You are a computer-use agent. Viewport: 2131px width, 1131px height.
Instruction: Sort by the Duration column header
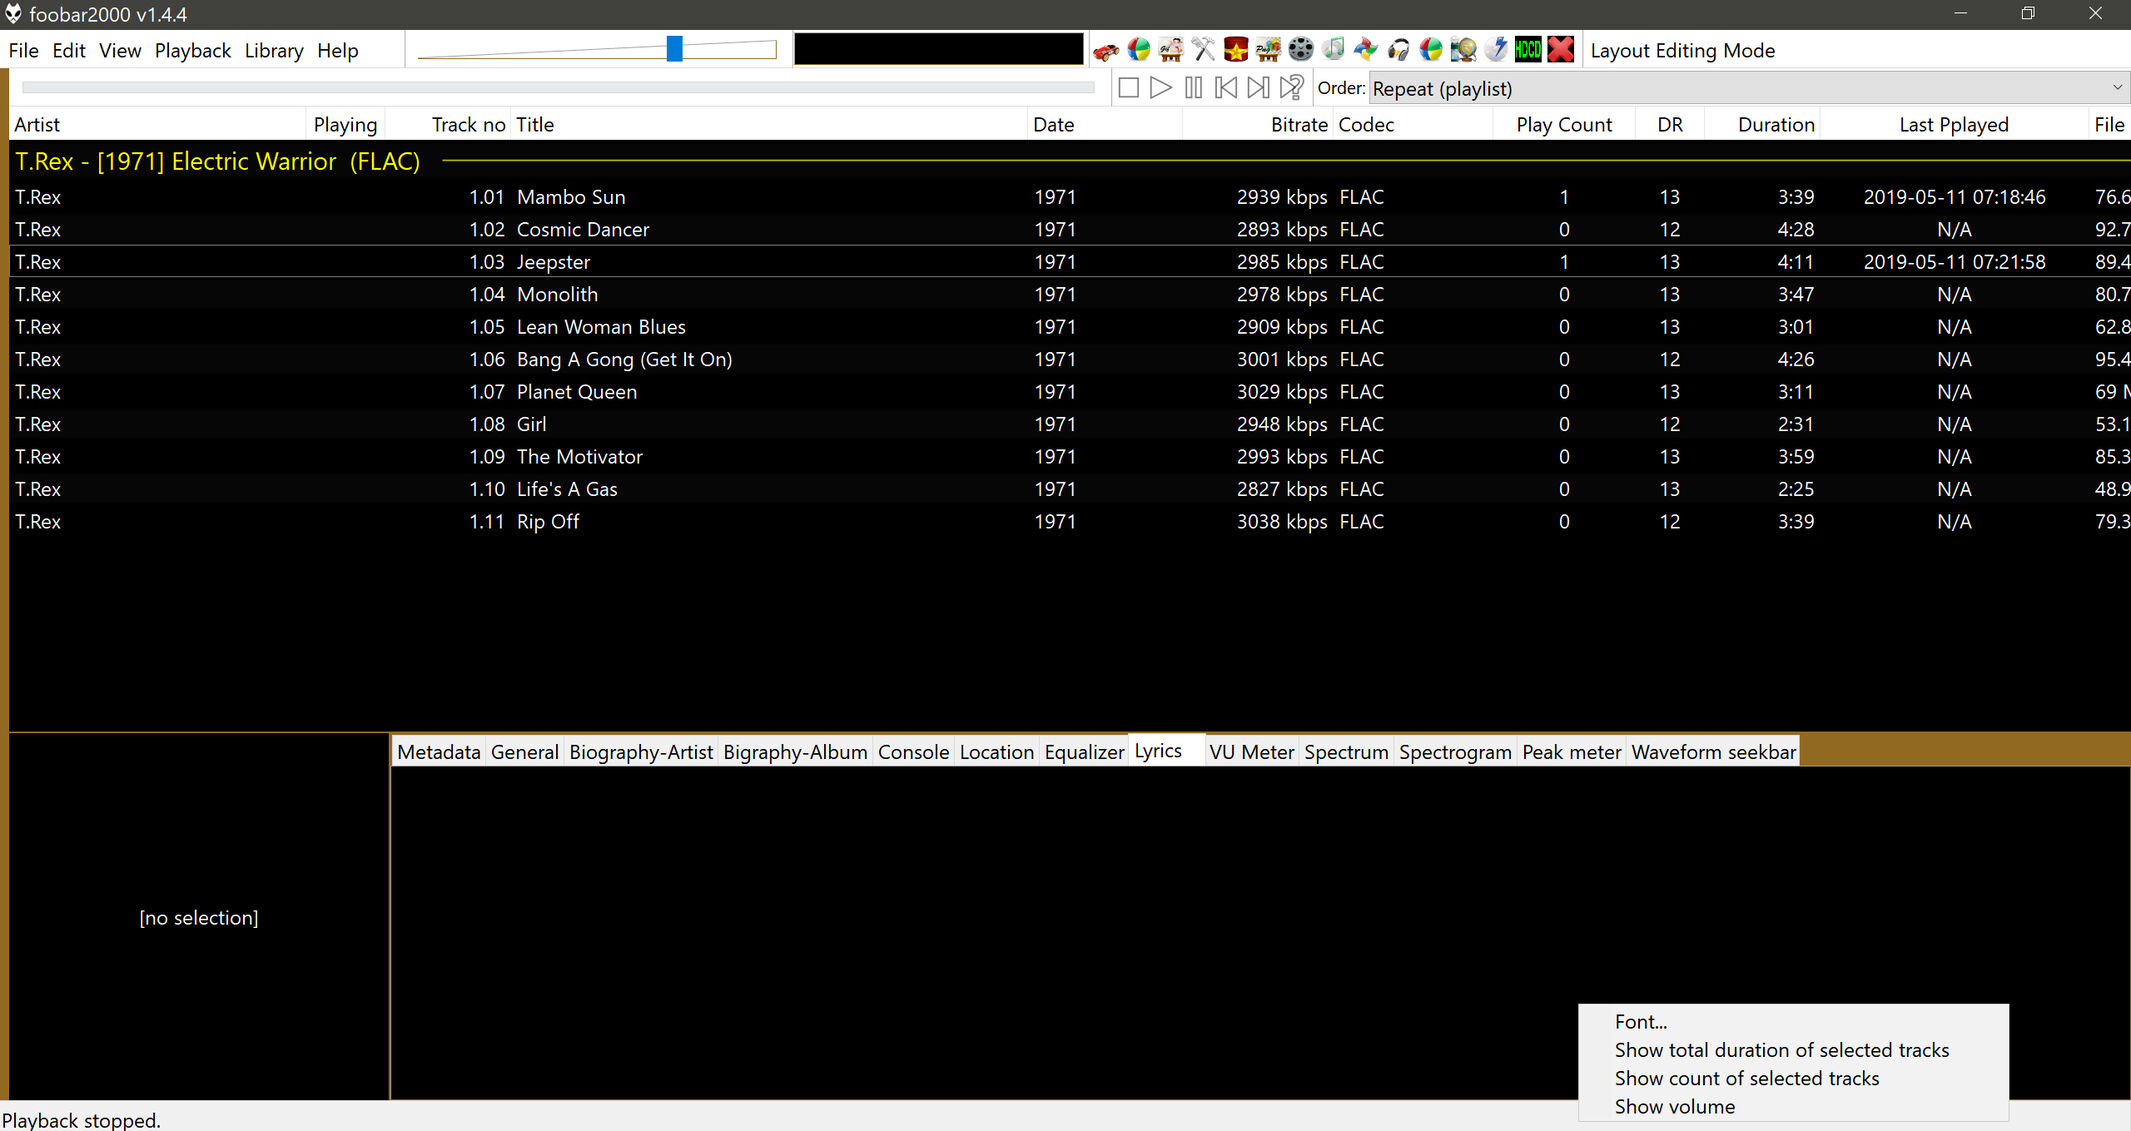coord(1762,125)
